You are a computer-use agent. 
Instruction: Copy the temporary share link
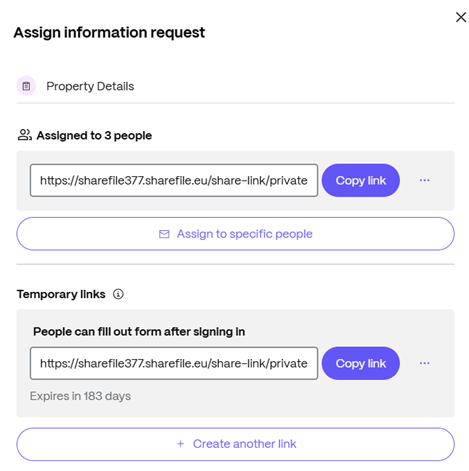[361, 363]
